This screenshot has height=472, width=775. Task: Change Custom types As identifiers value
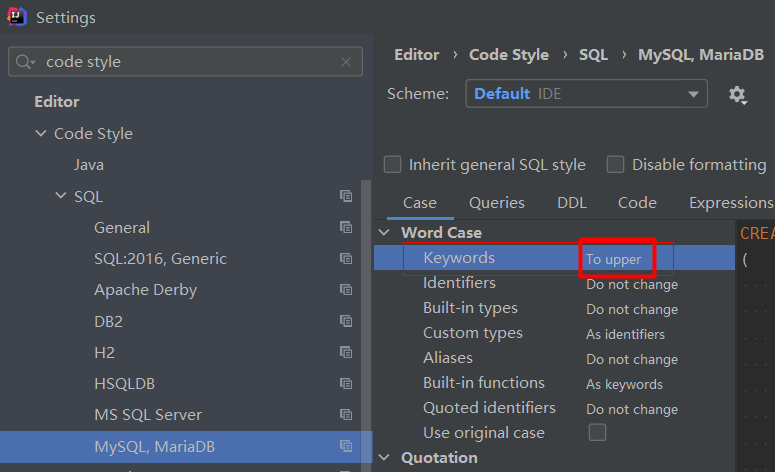coord(625,335)
